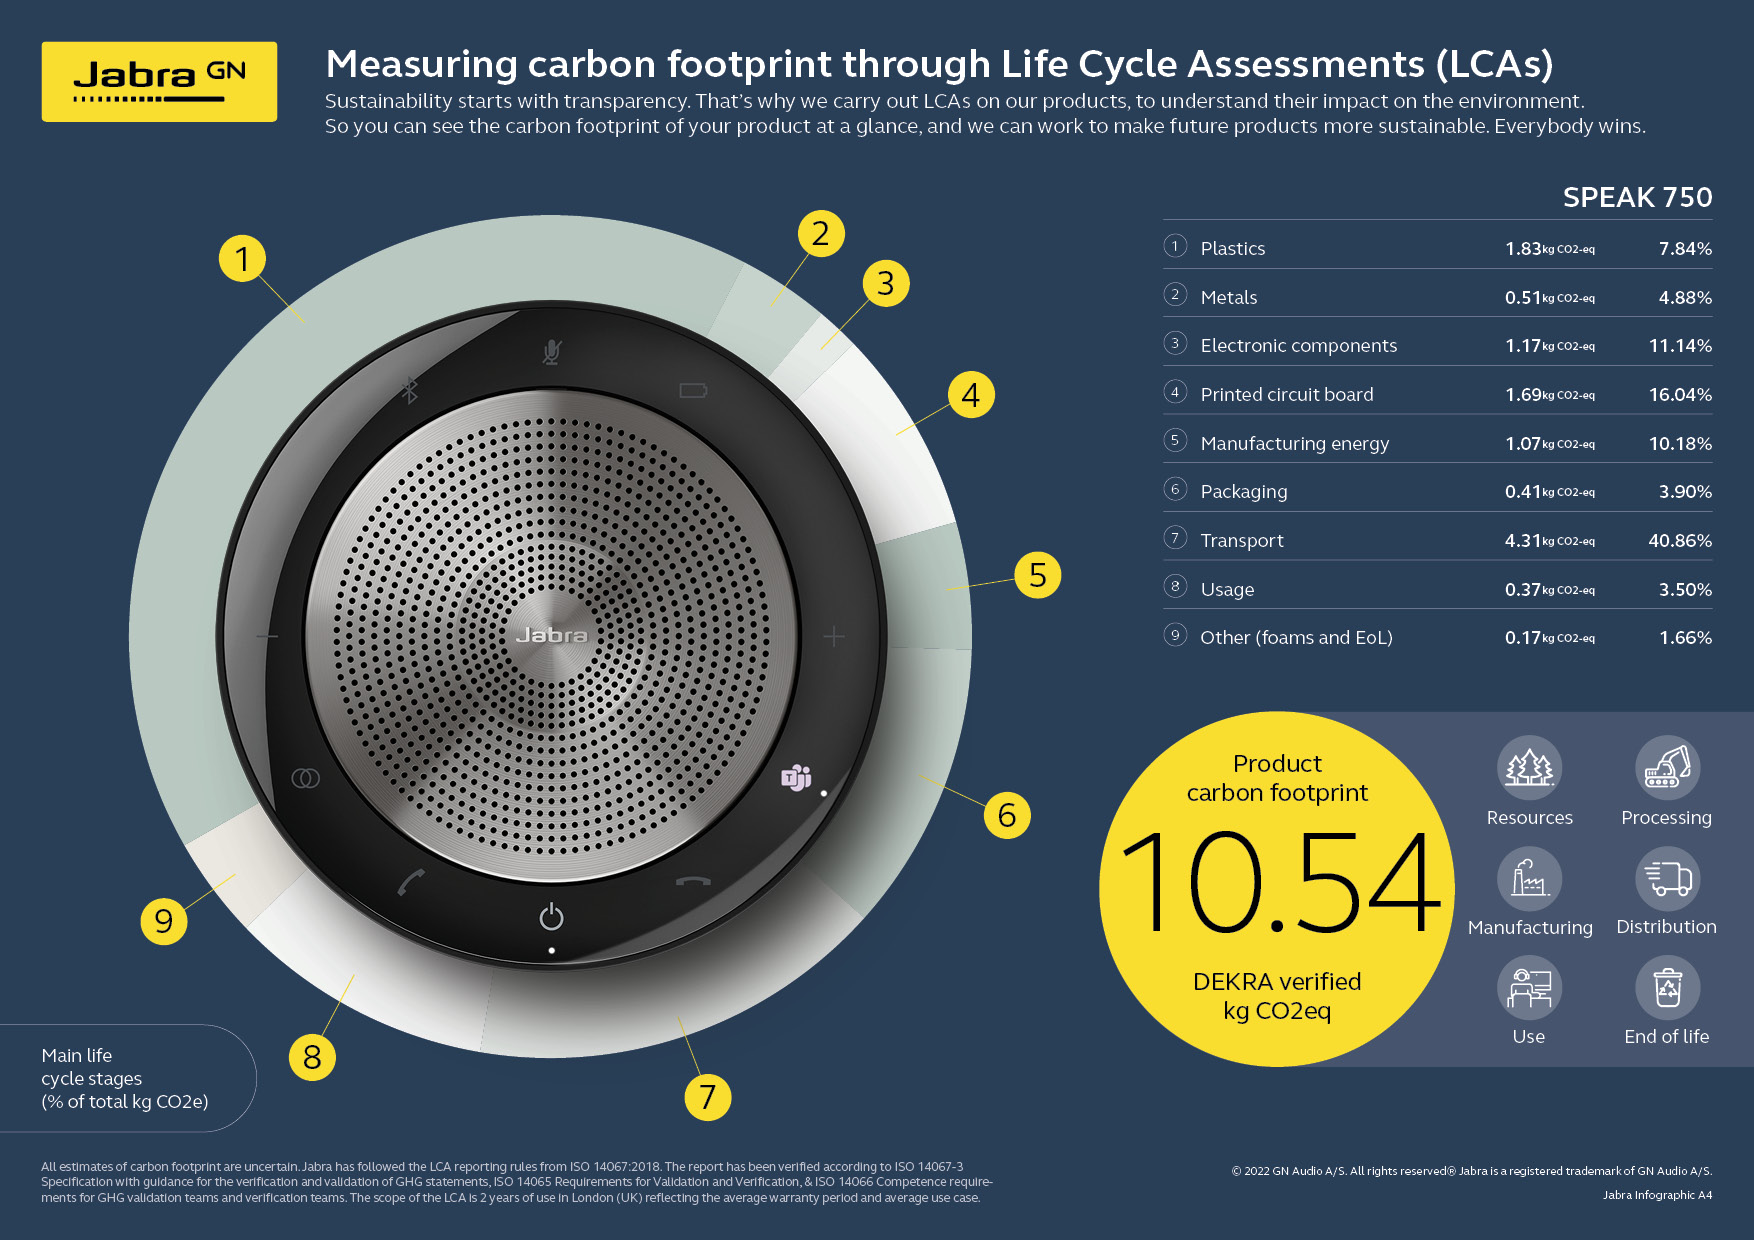This screenshot has height=1240, width=1754.
Task: Click the link speakers icon on speaker
Action: [306, 778]
